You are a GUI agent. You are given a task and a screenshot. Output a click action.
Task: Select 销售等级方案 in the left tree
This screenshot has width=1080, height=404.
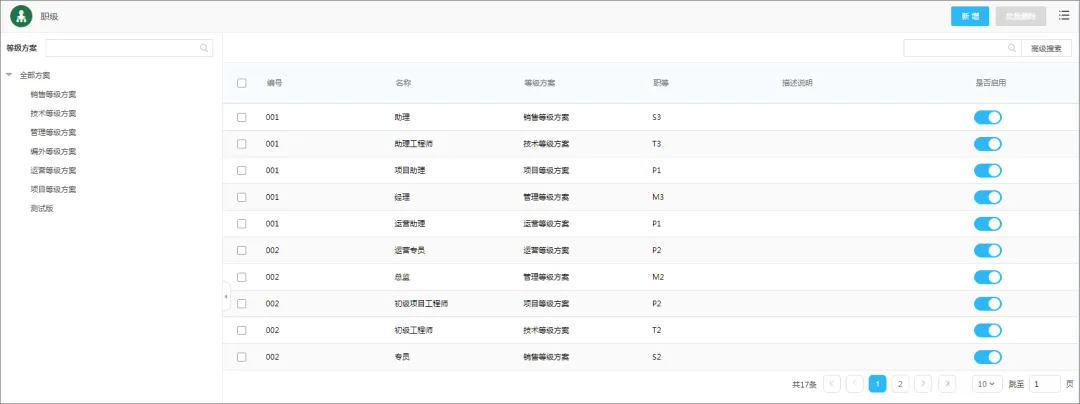pyautogui.click(x=53, y=94)
